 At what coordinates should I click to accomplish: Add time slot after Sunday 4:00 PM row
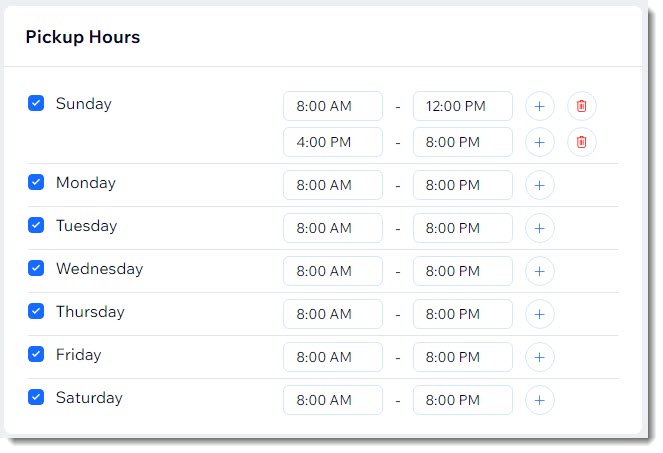[x=540, y=142]
